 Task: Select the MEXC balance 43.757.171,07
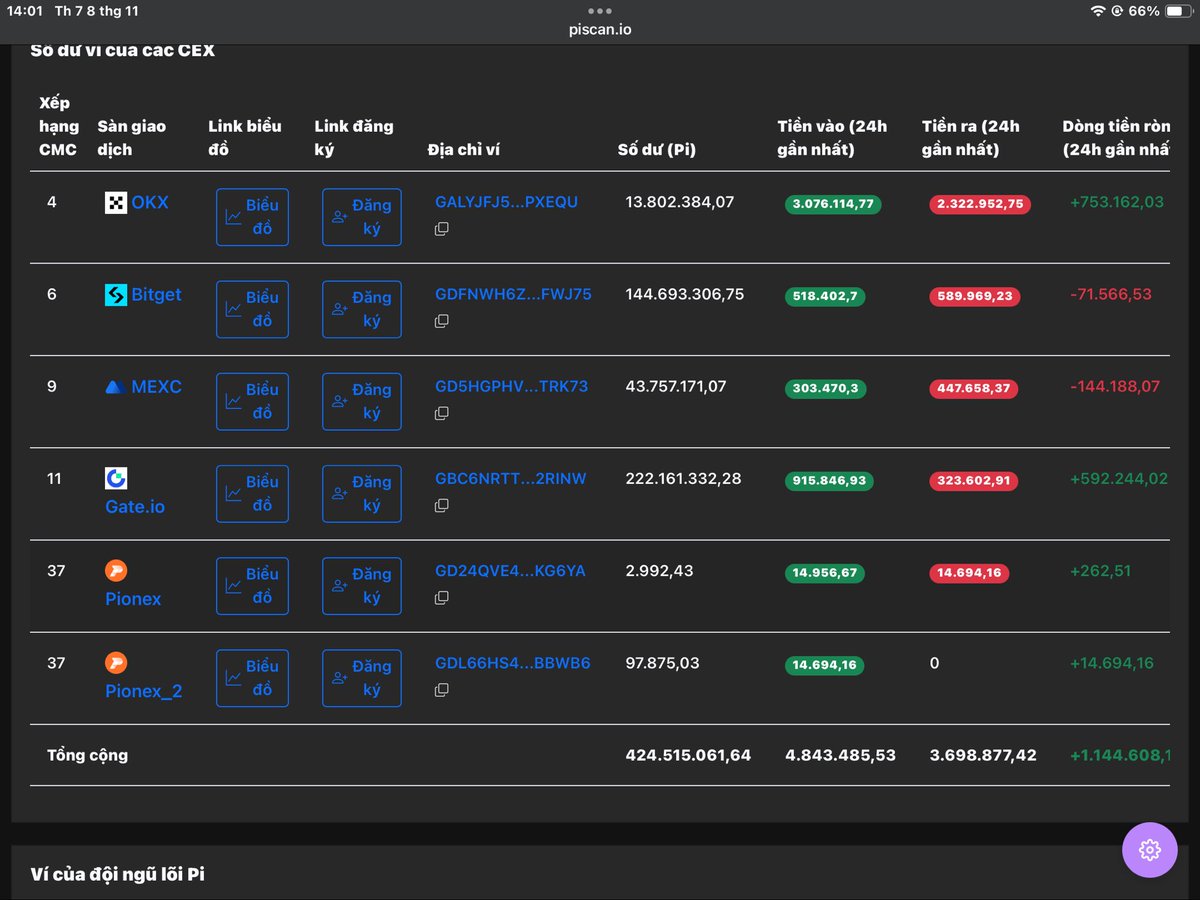coord(675,386)
